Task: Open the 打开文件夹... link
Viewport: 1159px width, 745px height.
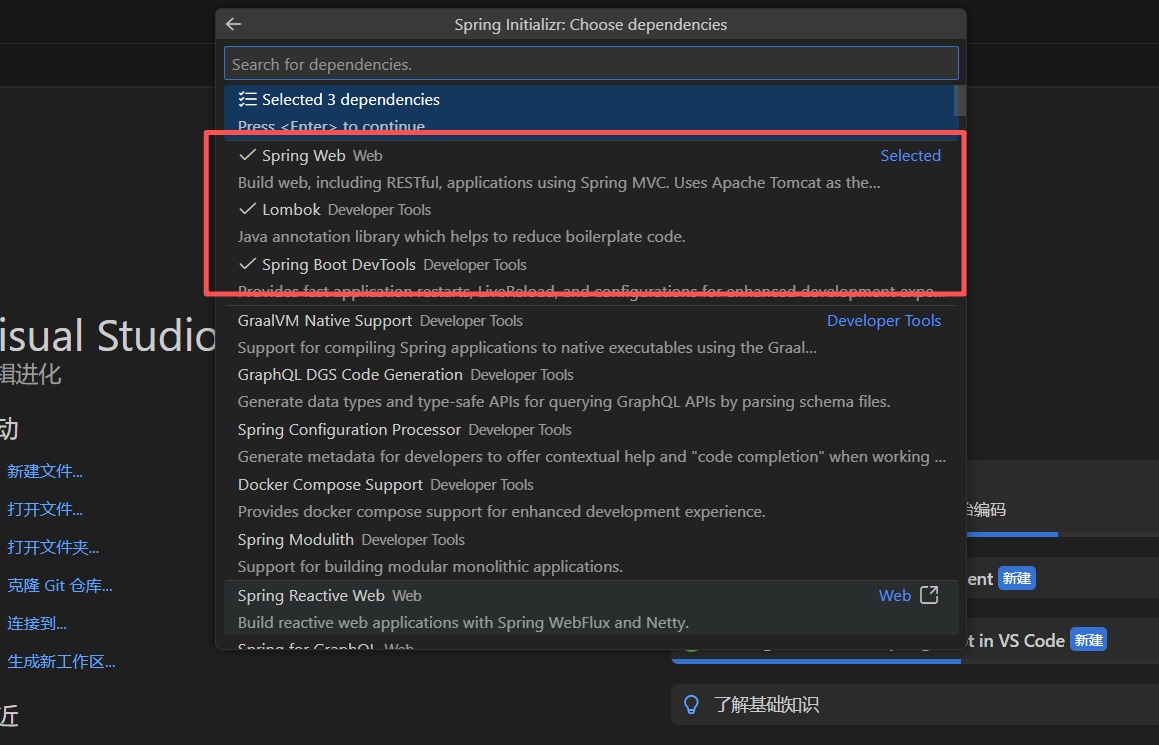Action: [53, 547]
